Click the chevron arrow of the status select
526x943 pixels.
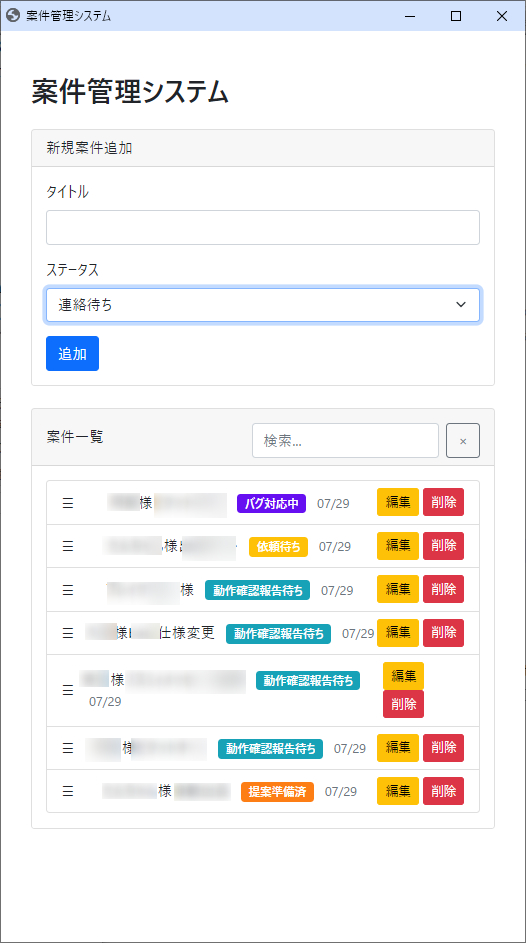[x=461, y=305]
